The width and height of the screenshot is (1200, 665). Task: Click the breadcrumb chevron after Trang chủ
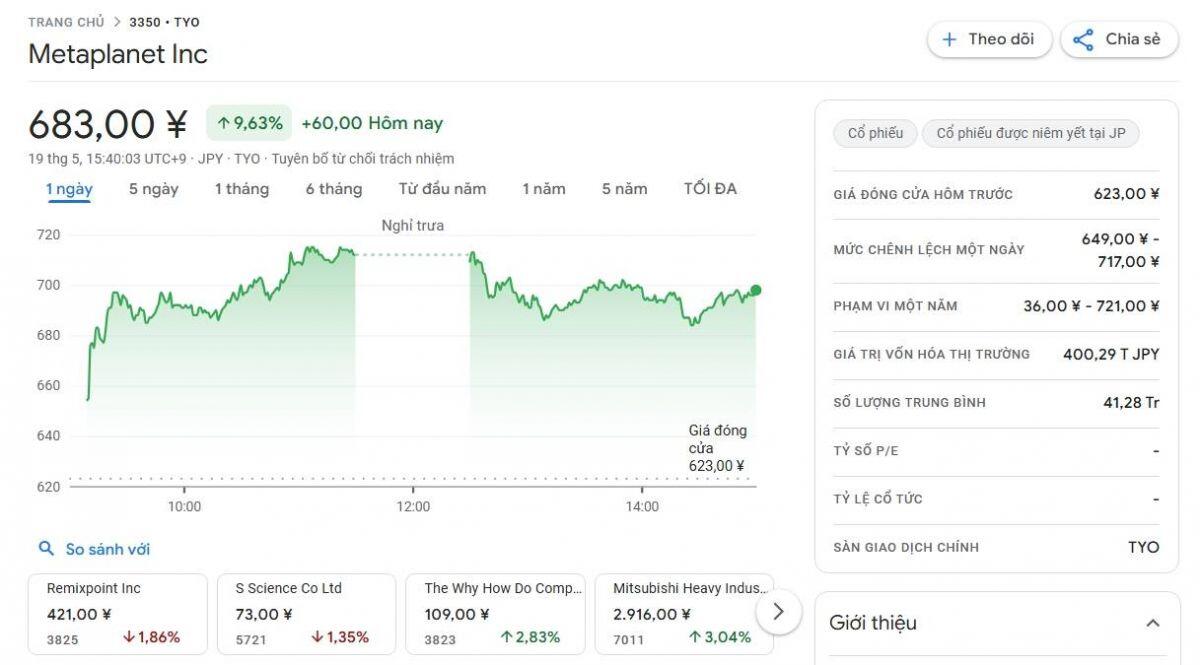pos(117,22)
